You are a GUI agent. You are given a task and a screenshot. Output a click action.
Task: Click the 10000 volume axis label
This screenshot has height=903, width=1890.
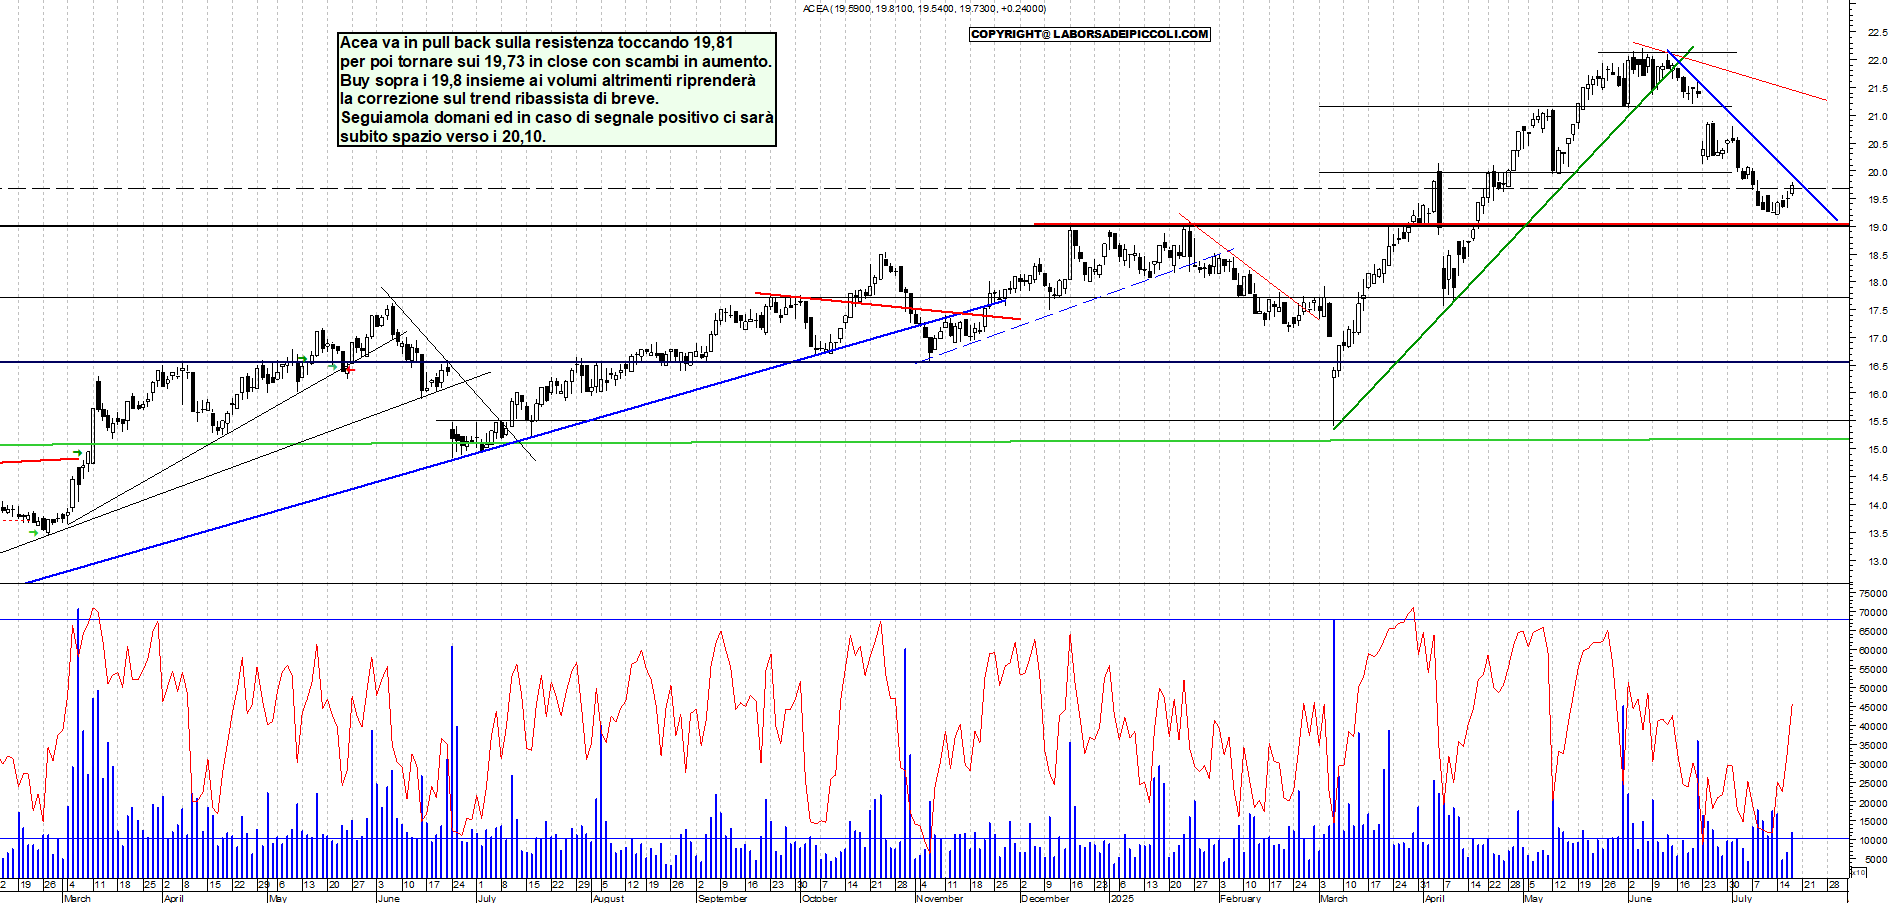[x=1873, y=841]
